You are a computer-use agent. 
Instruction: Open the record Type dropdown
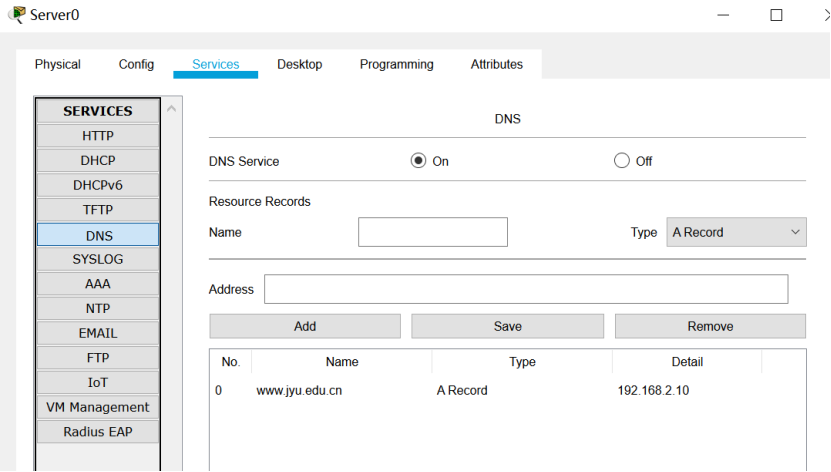[736, 232]
